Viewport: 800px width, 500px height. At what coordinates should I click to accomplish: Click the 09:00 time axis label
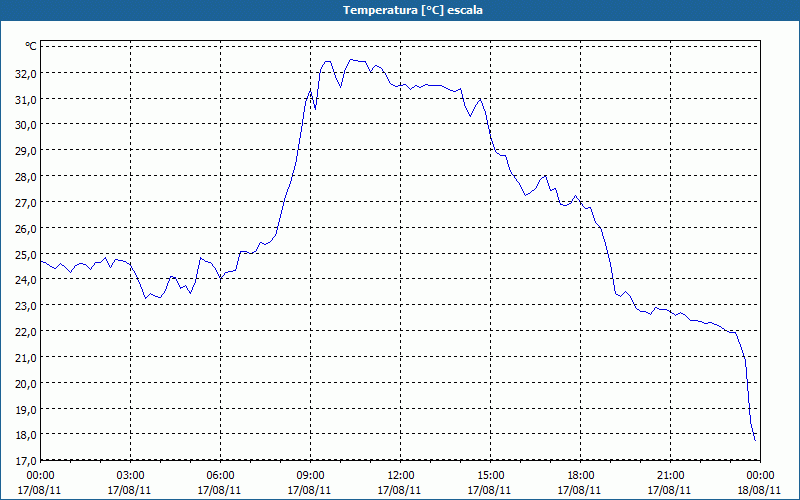click(311, 476)
